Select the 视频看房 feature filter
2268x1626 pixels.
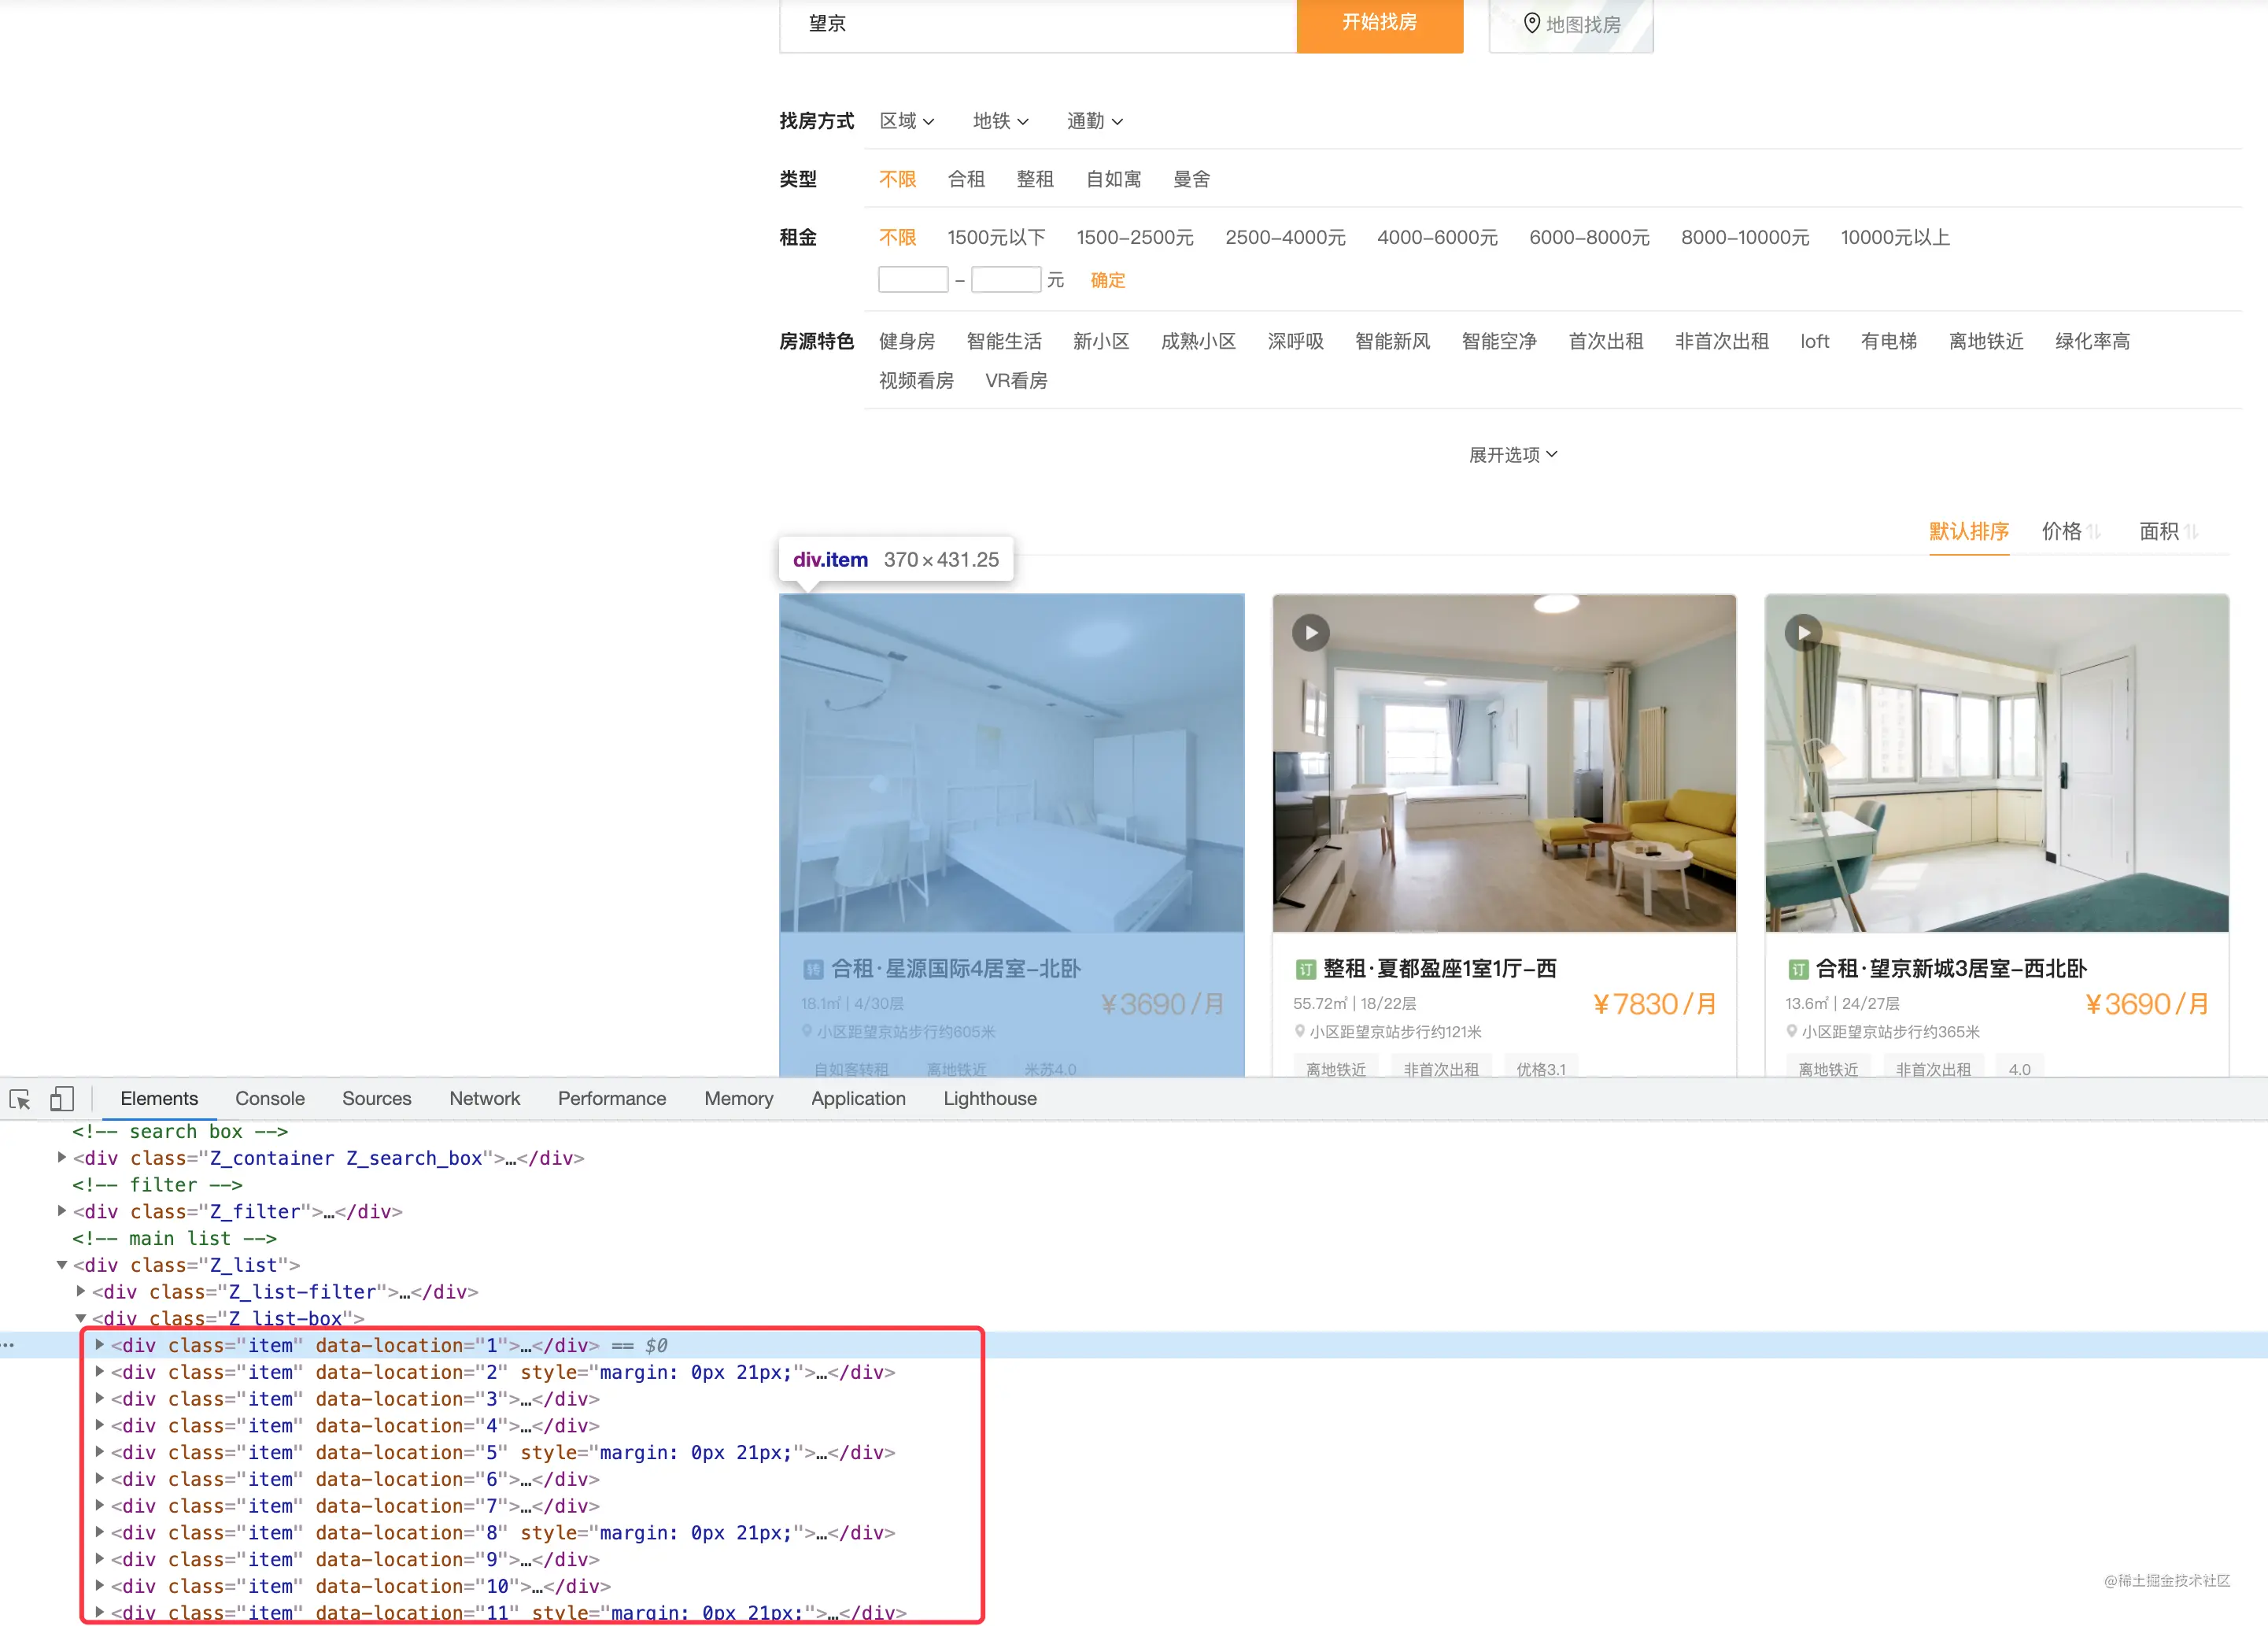(x=916, y=381)
